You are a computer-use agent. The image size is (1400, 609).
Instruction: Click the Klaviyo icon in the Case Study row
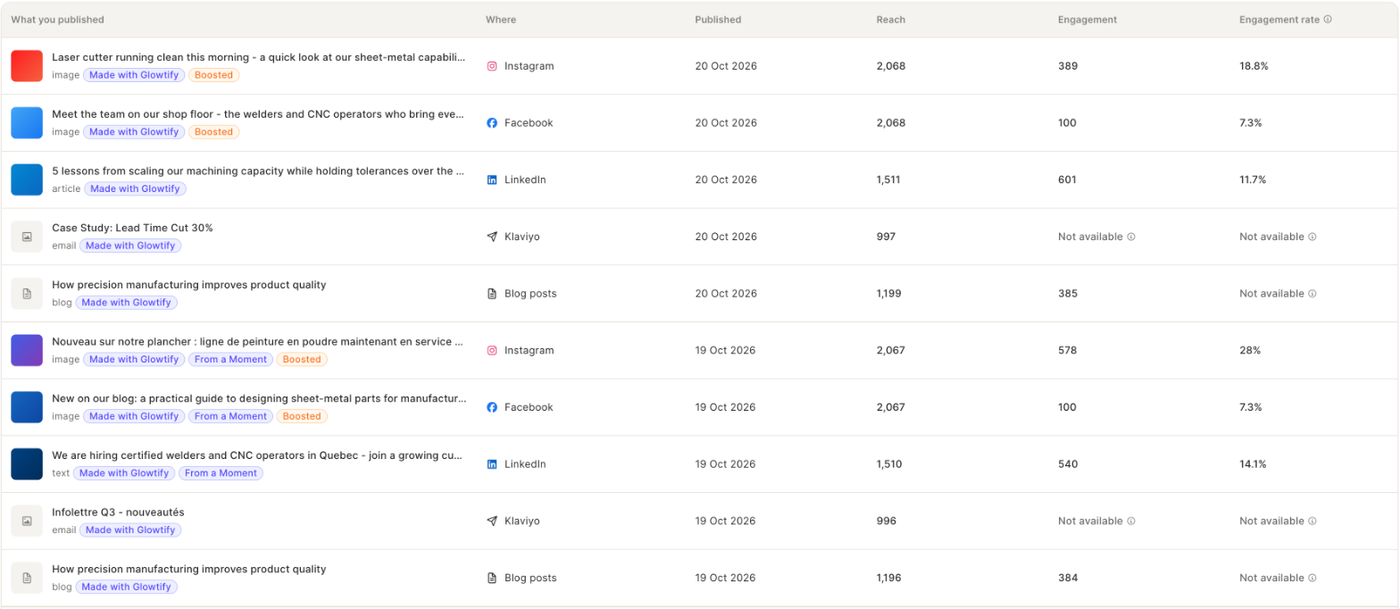[x=492, y=237]
